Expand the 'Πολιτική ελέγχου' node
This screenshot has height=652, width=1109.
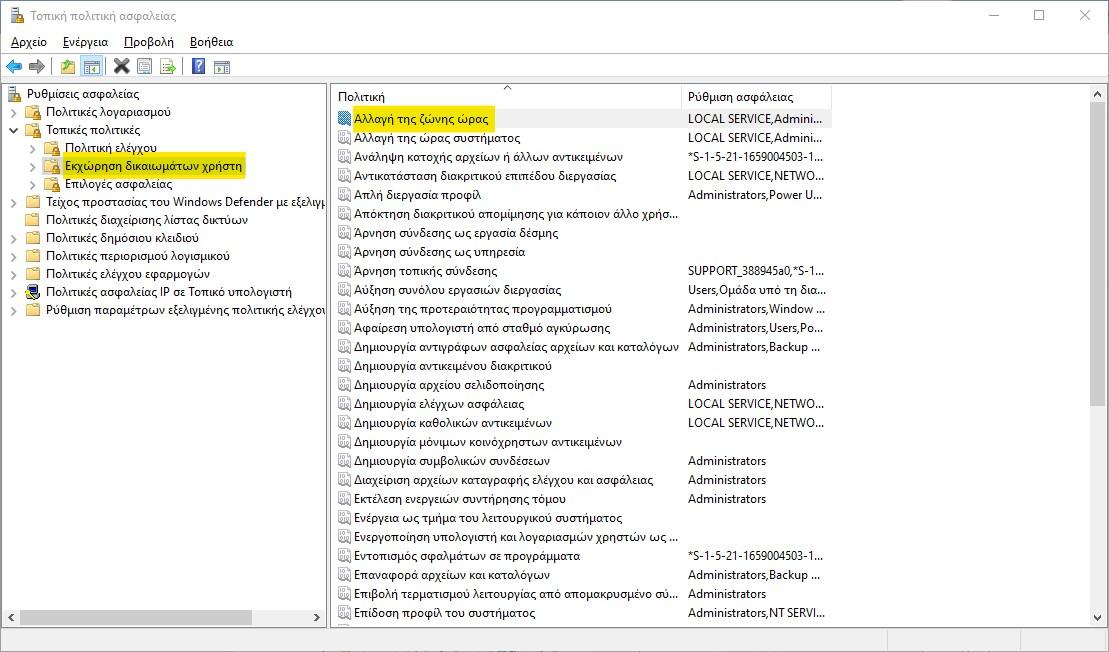click(x=33, y=149)
